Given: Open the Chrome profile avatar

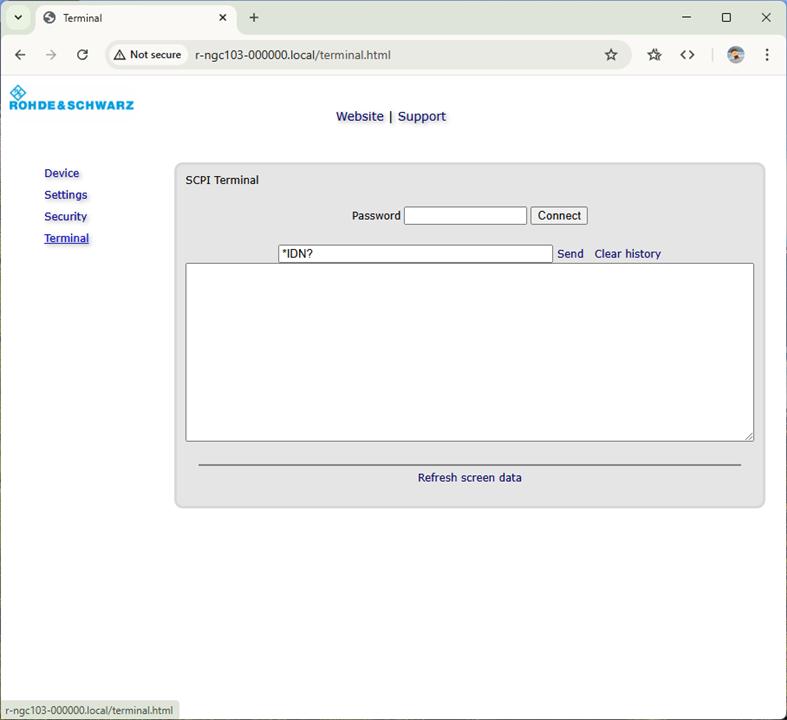Looking at the screenshot, I should 736,55.
